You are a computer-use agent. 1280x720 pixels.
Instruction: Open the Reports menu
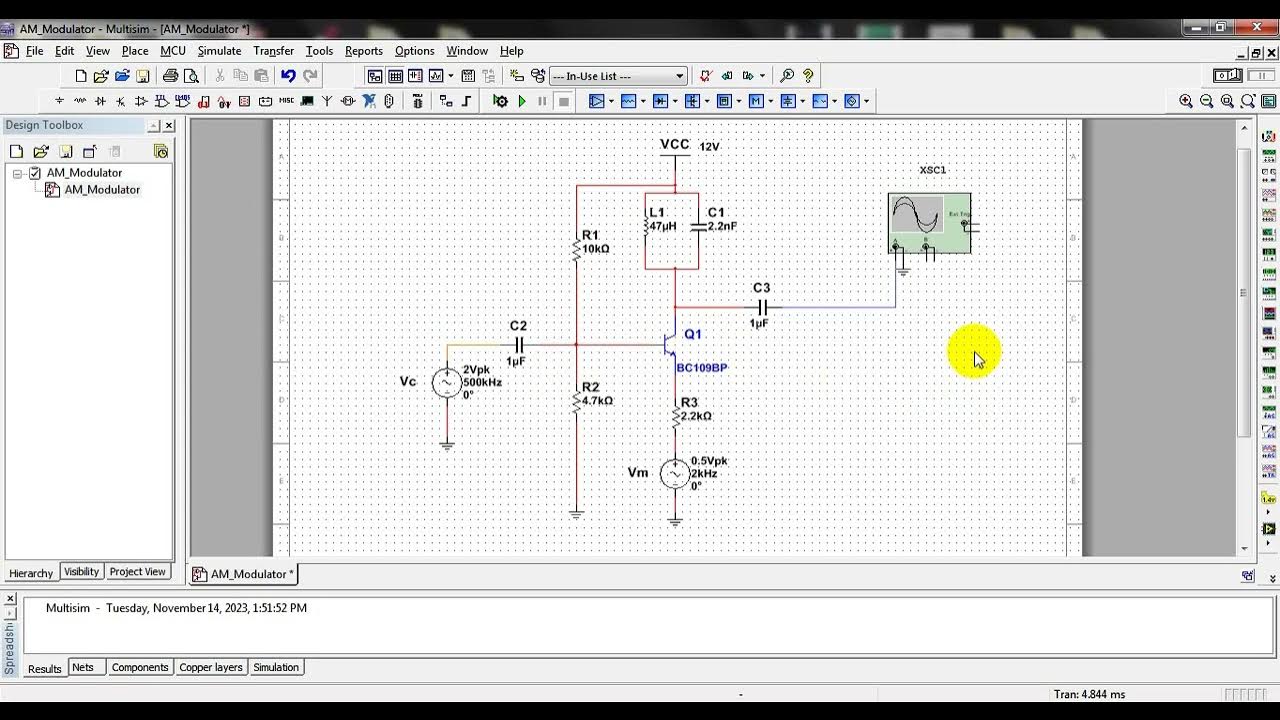point(364,51)
